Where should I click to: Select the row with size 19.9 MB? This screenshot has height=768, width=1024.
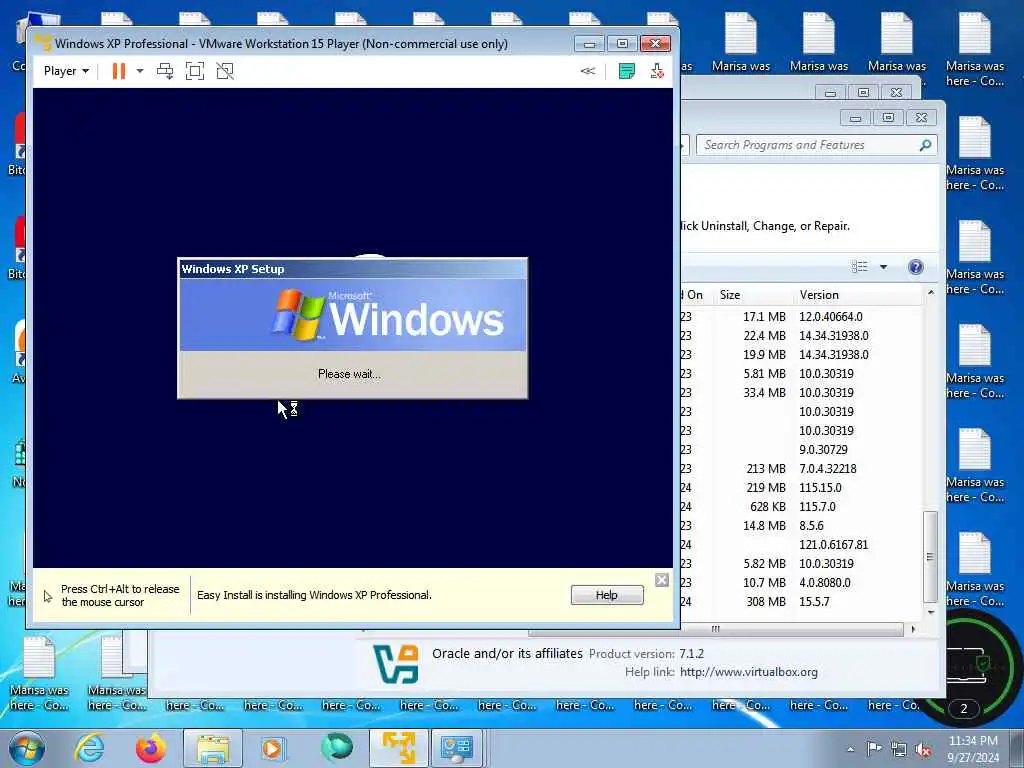tap(801, 355)
